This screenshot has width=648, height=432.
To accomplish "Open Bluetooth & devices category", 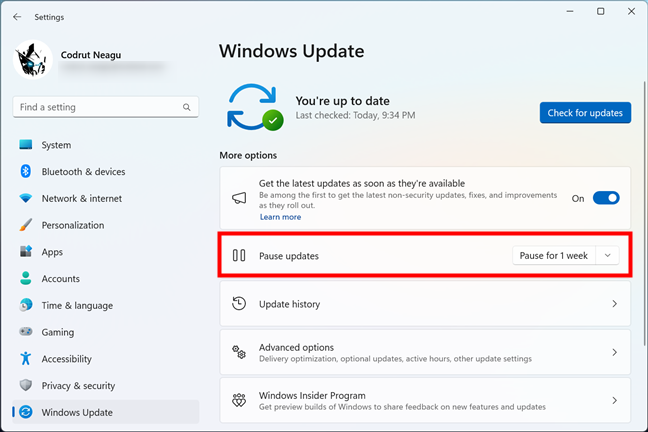I will pos(105,172).
